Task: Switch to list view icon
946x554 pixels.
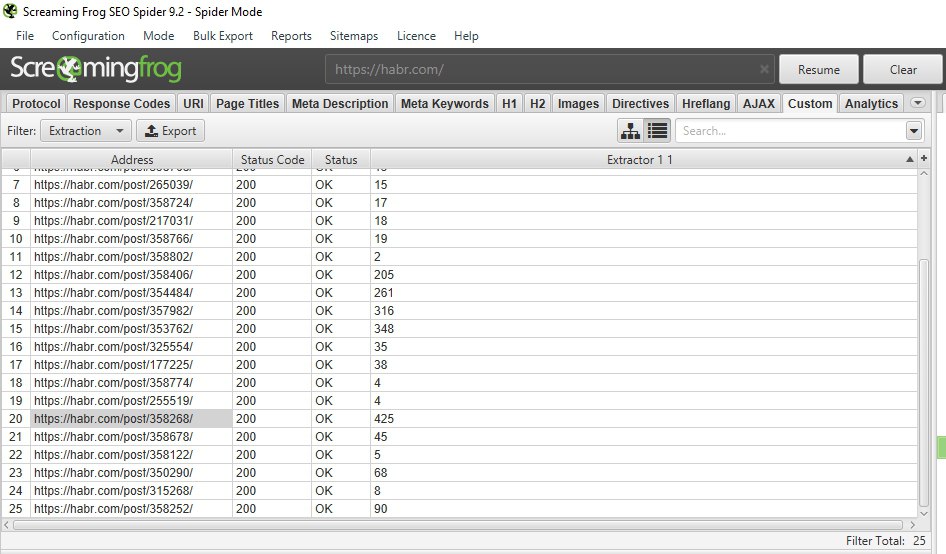Action: (658, 131)
